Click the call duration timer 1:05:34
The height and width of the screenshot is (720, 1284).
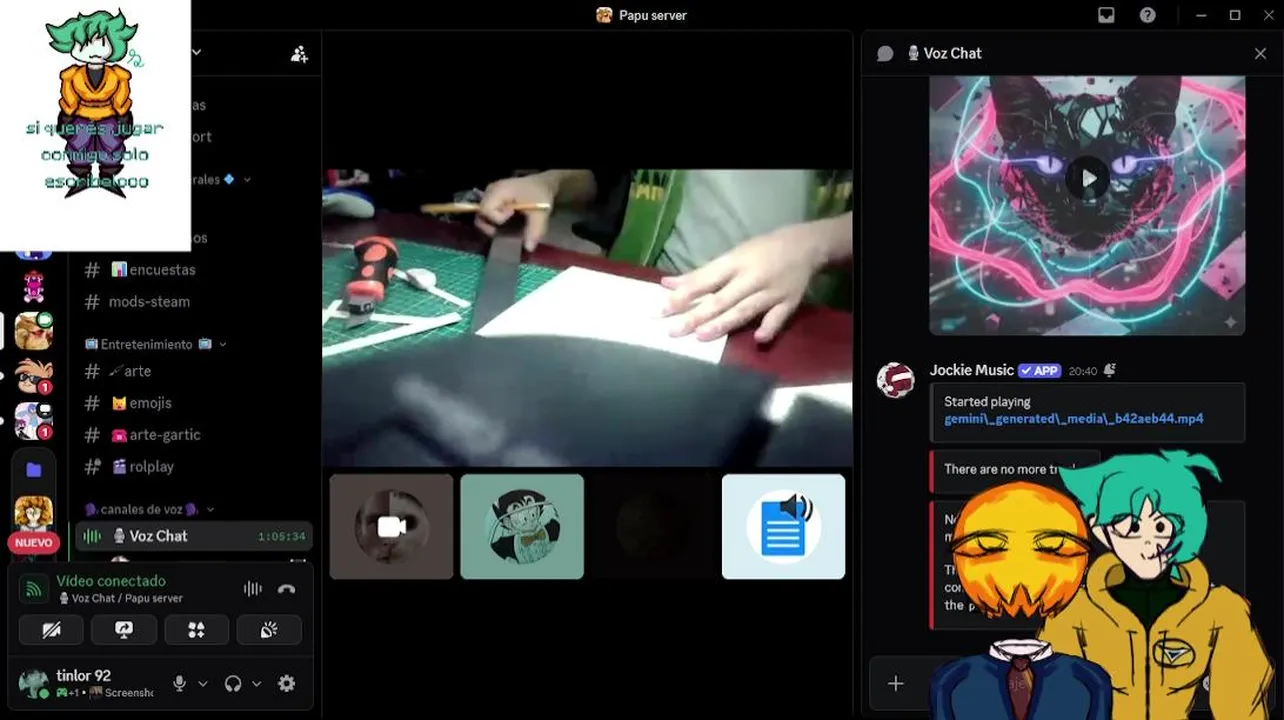tap(281, 537)
